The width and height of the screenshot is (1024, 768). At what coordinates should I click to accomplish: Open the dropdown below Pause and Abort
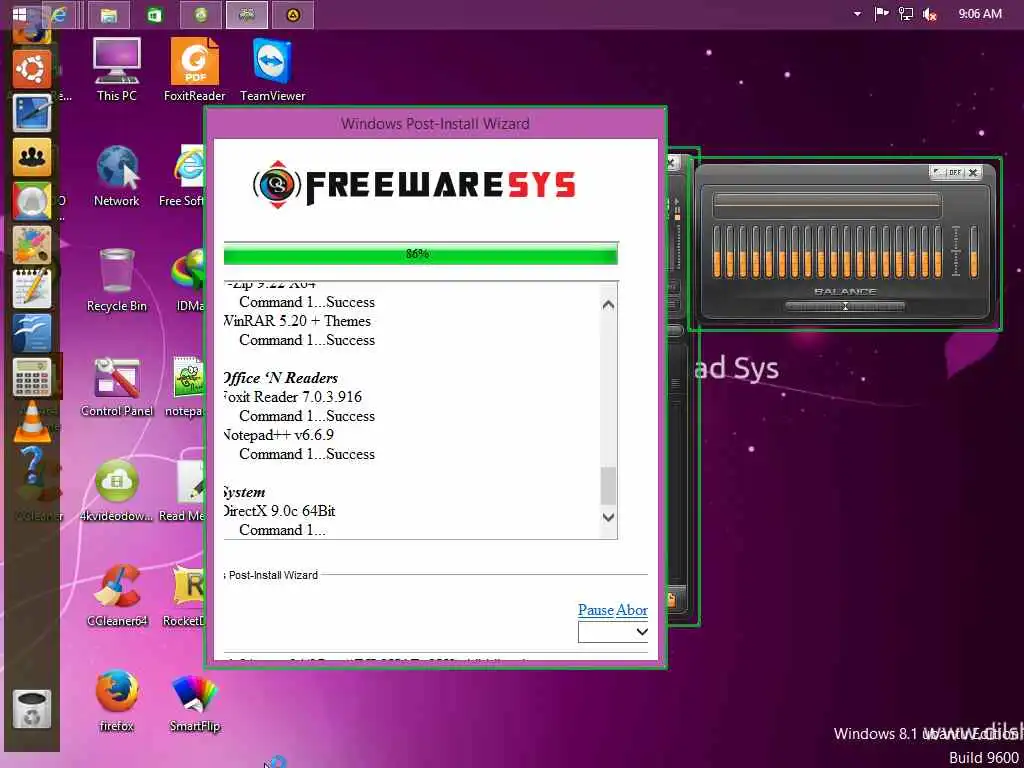point(613,632)
